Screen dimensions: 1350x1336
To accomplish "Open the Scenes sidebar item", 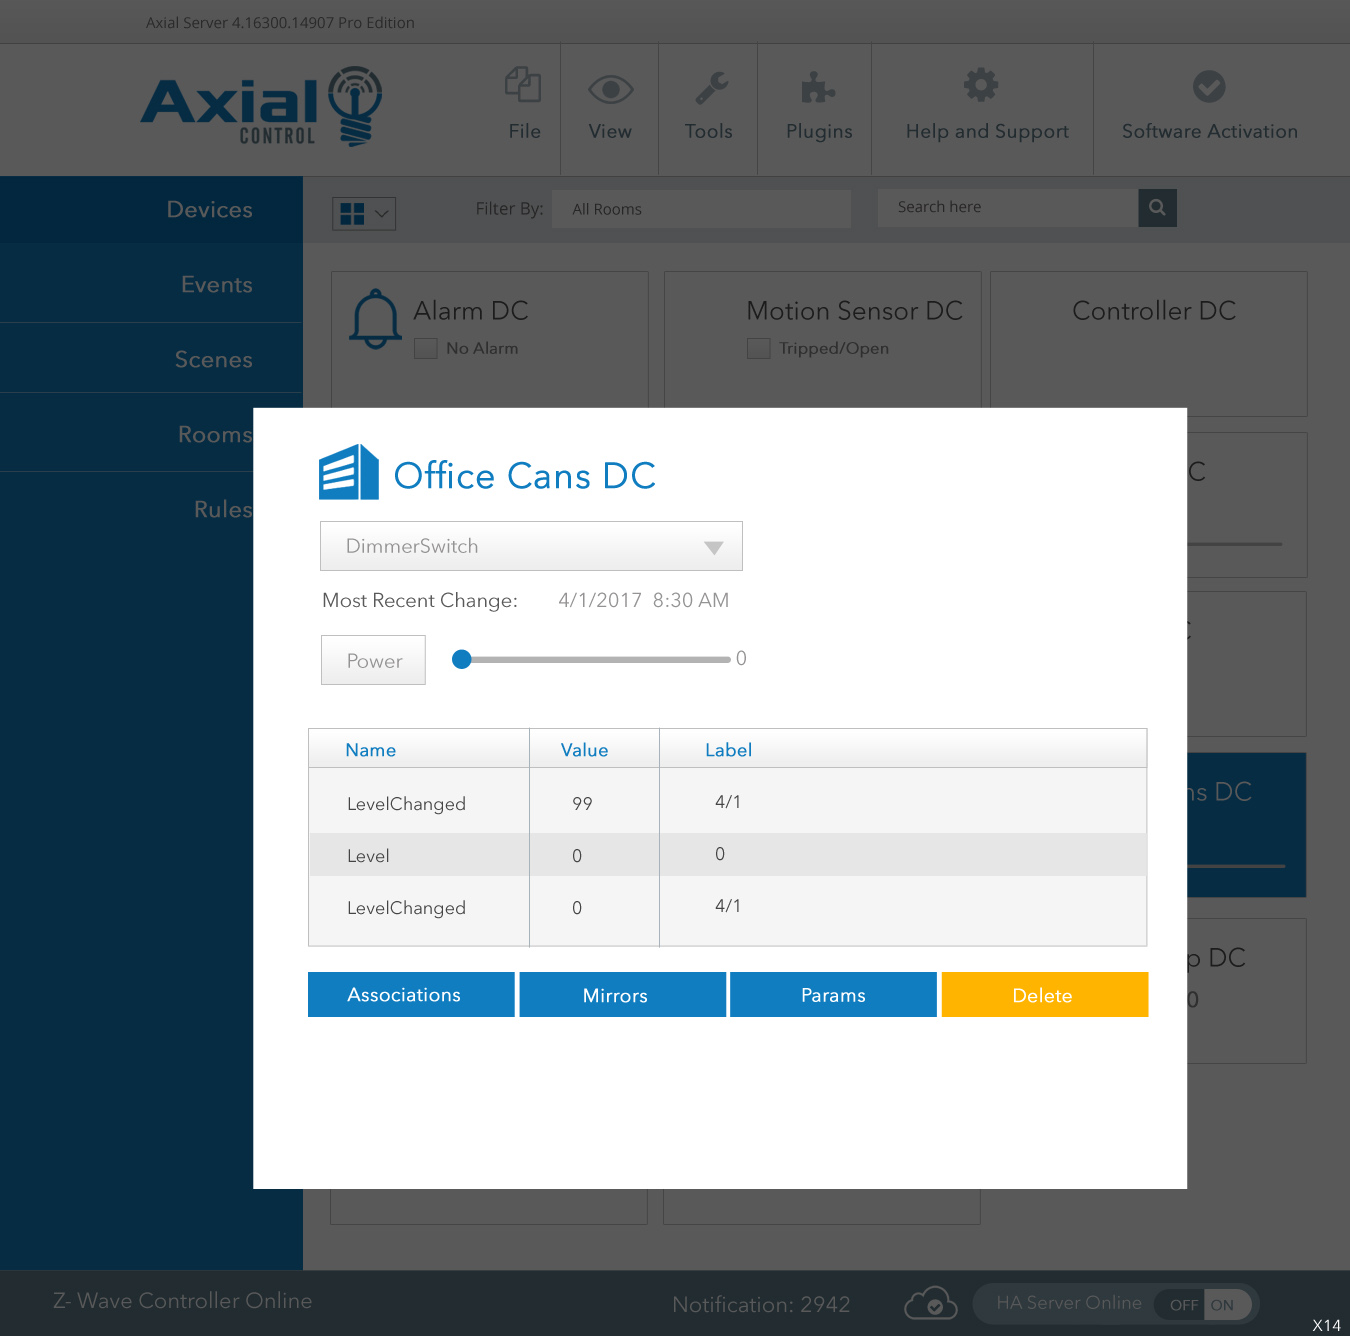I will (213, 360).
